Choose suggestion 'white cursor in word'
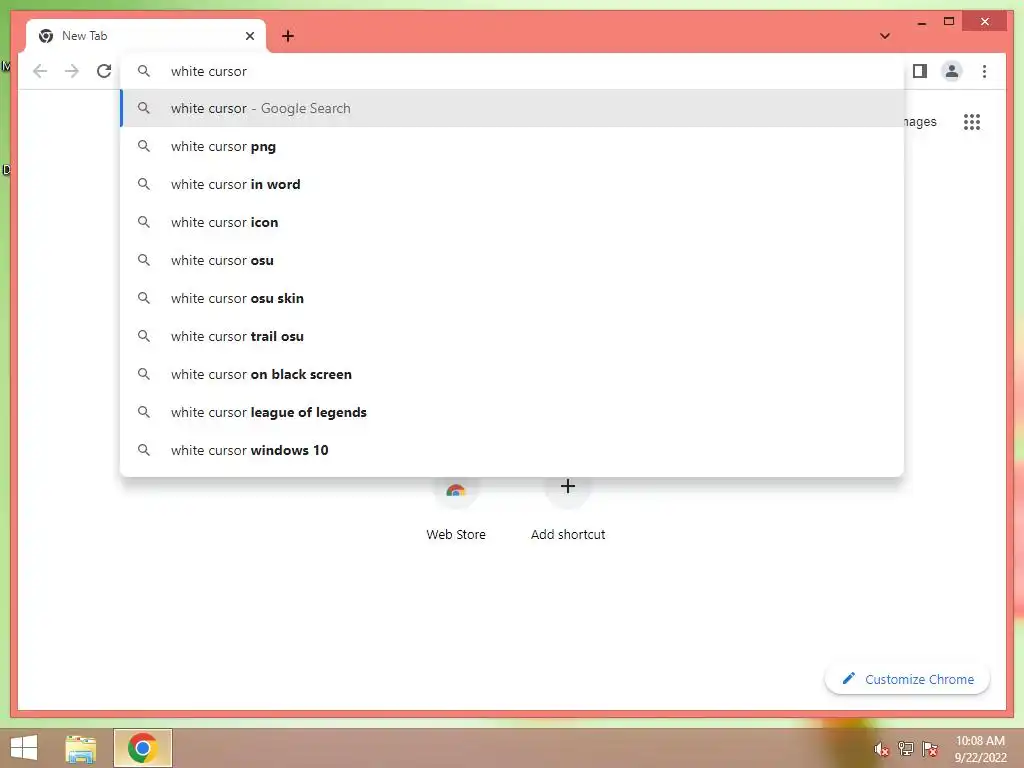 point(512,184)
